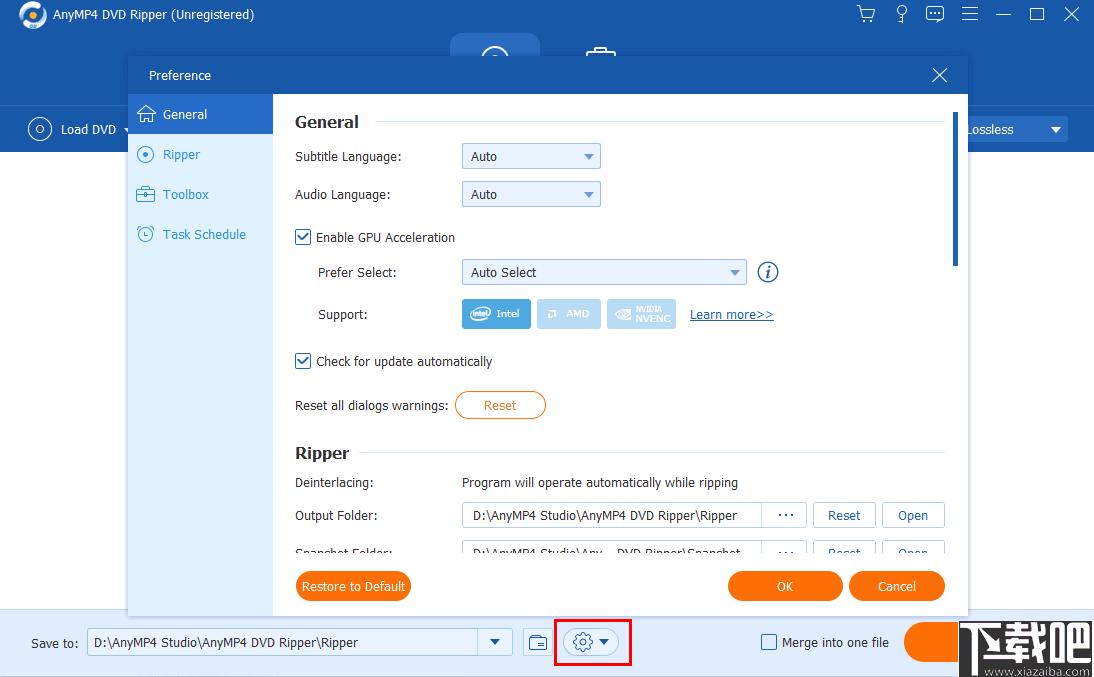
Task: Click the AnyMP4 DVD Ripper logo
Action: pyautogui.click(x=32, y=15)
